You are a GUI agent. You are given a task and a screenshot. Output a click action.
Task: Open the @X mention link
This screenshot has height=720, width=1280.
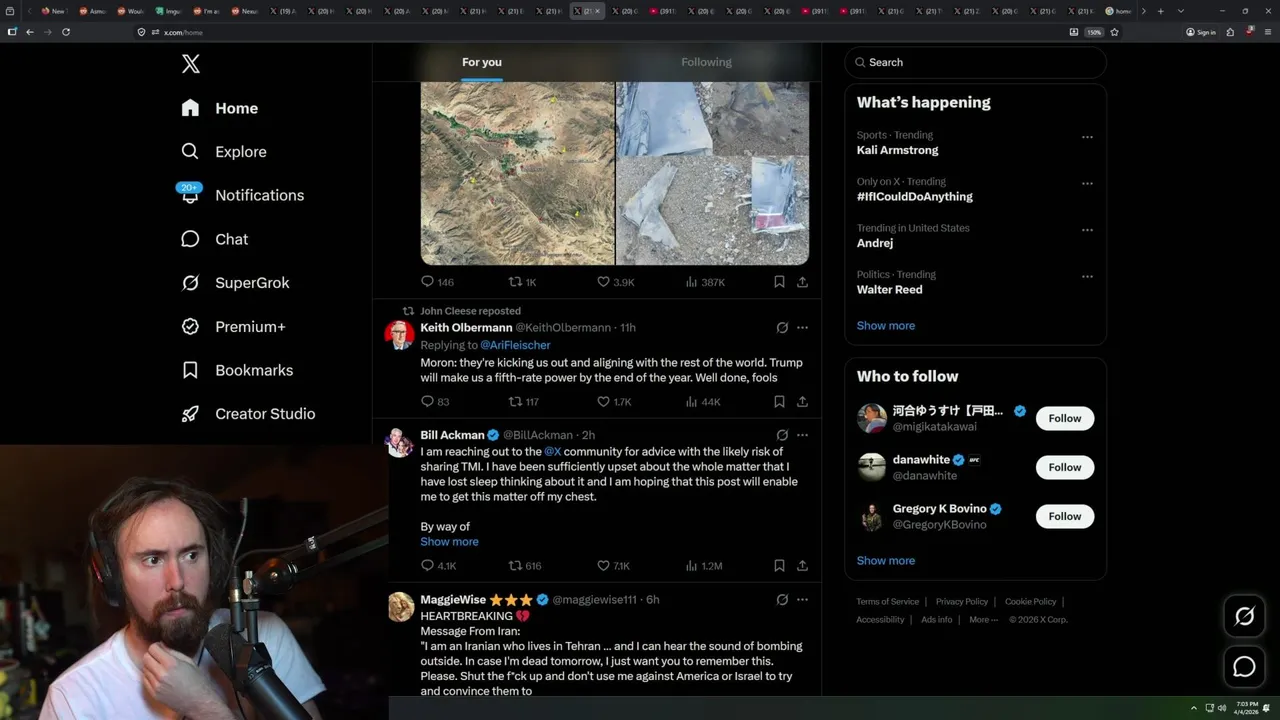552,452
